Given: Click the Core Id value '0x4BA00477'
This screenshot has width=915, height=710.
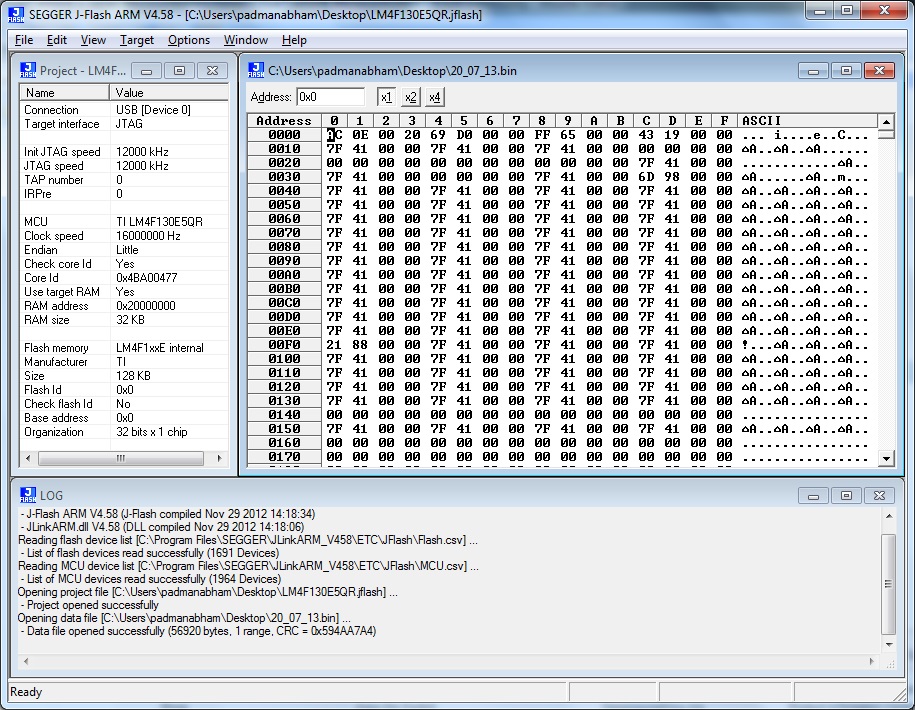Looking at the screenshot, I should (x=146, y=278).
